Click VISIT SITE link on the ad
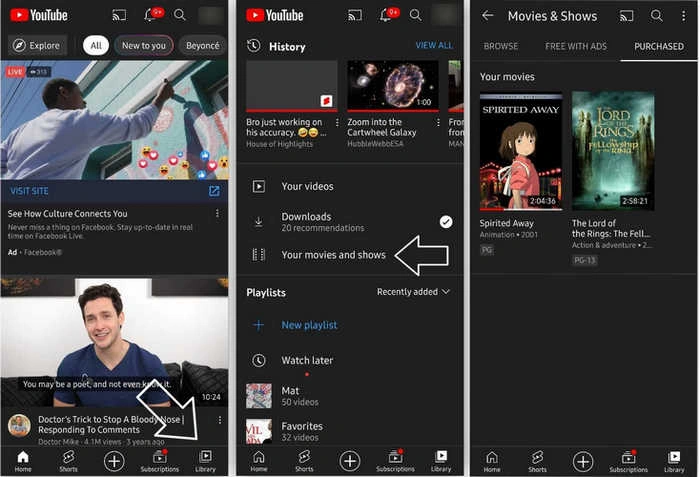The image size is (700, 477). 29,191
